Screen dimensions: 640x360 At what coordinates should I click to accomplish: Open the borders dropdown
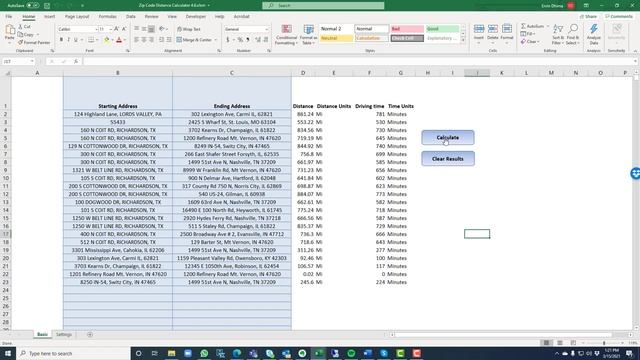coord(97,40)
